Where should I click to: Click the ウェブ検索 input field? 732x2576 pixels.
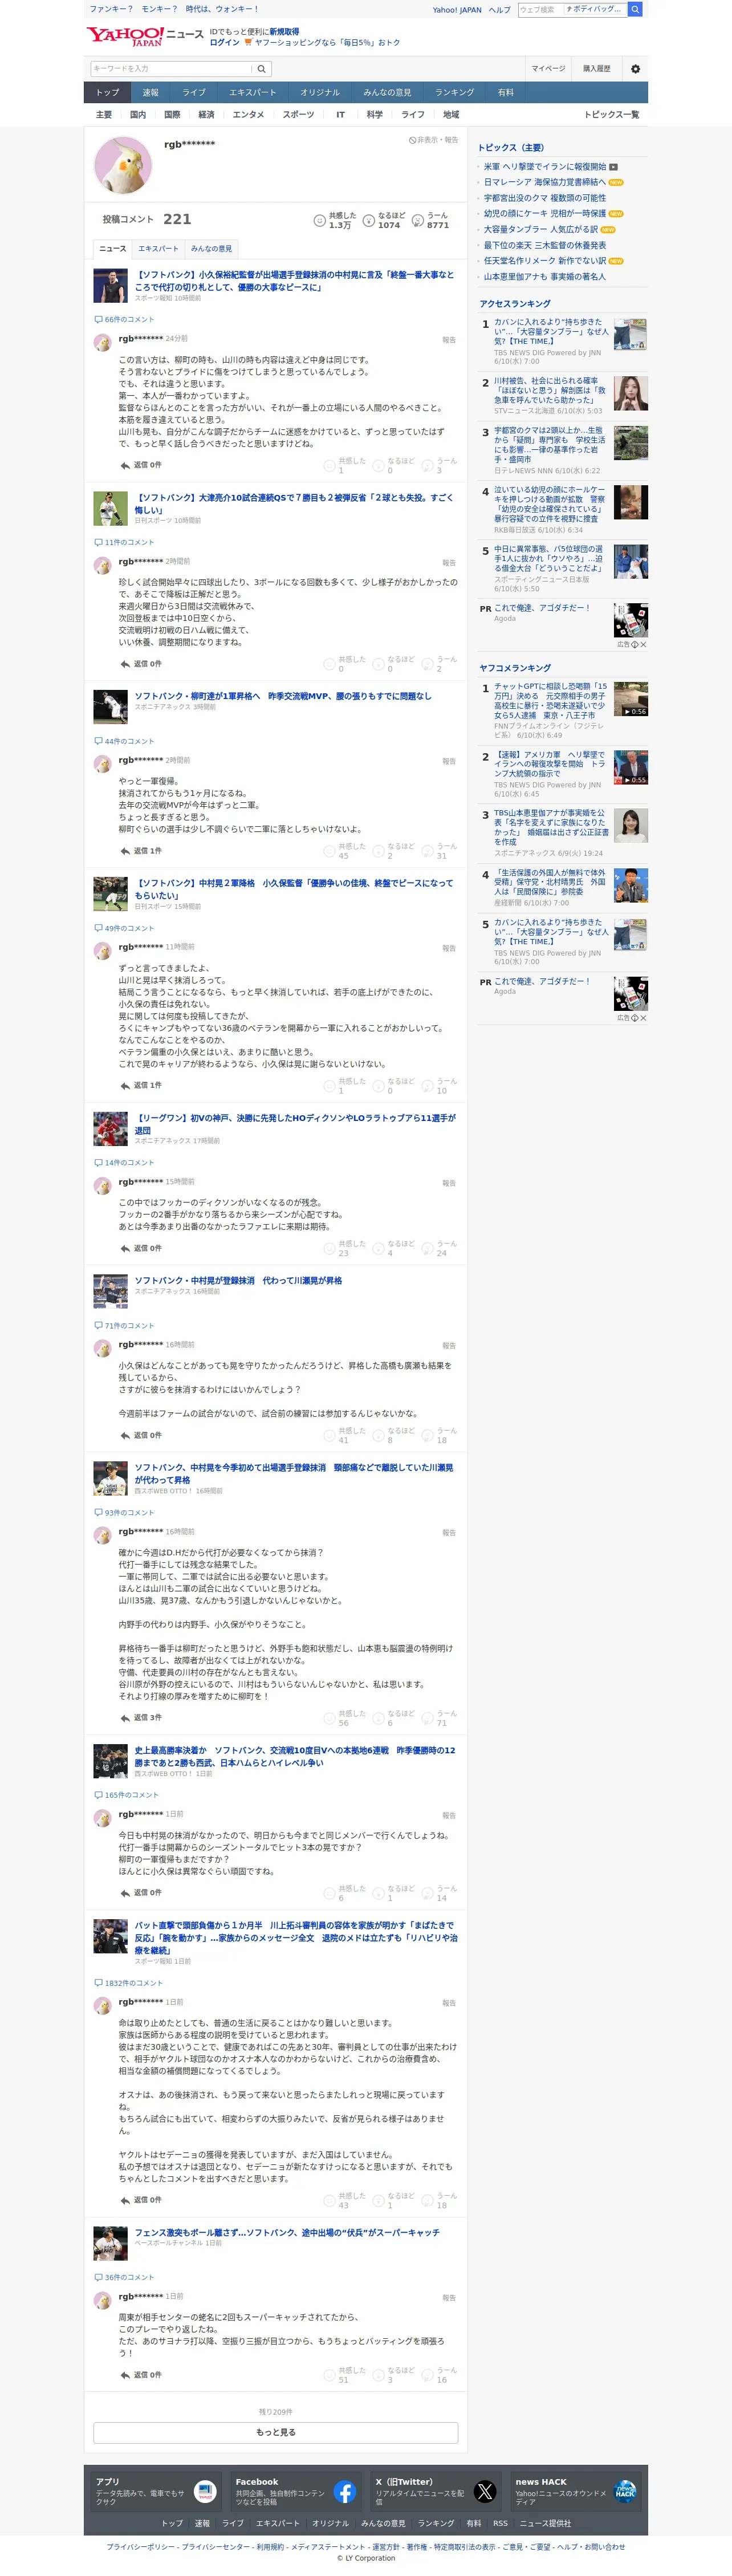(x=540, y=9)
